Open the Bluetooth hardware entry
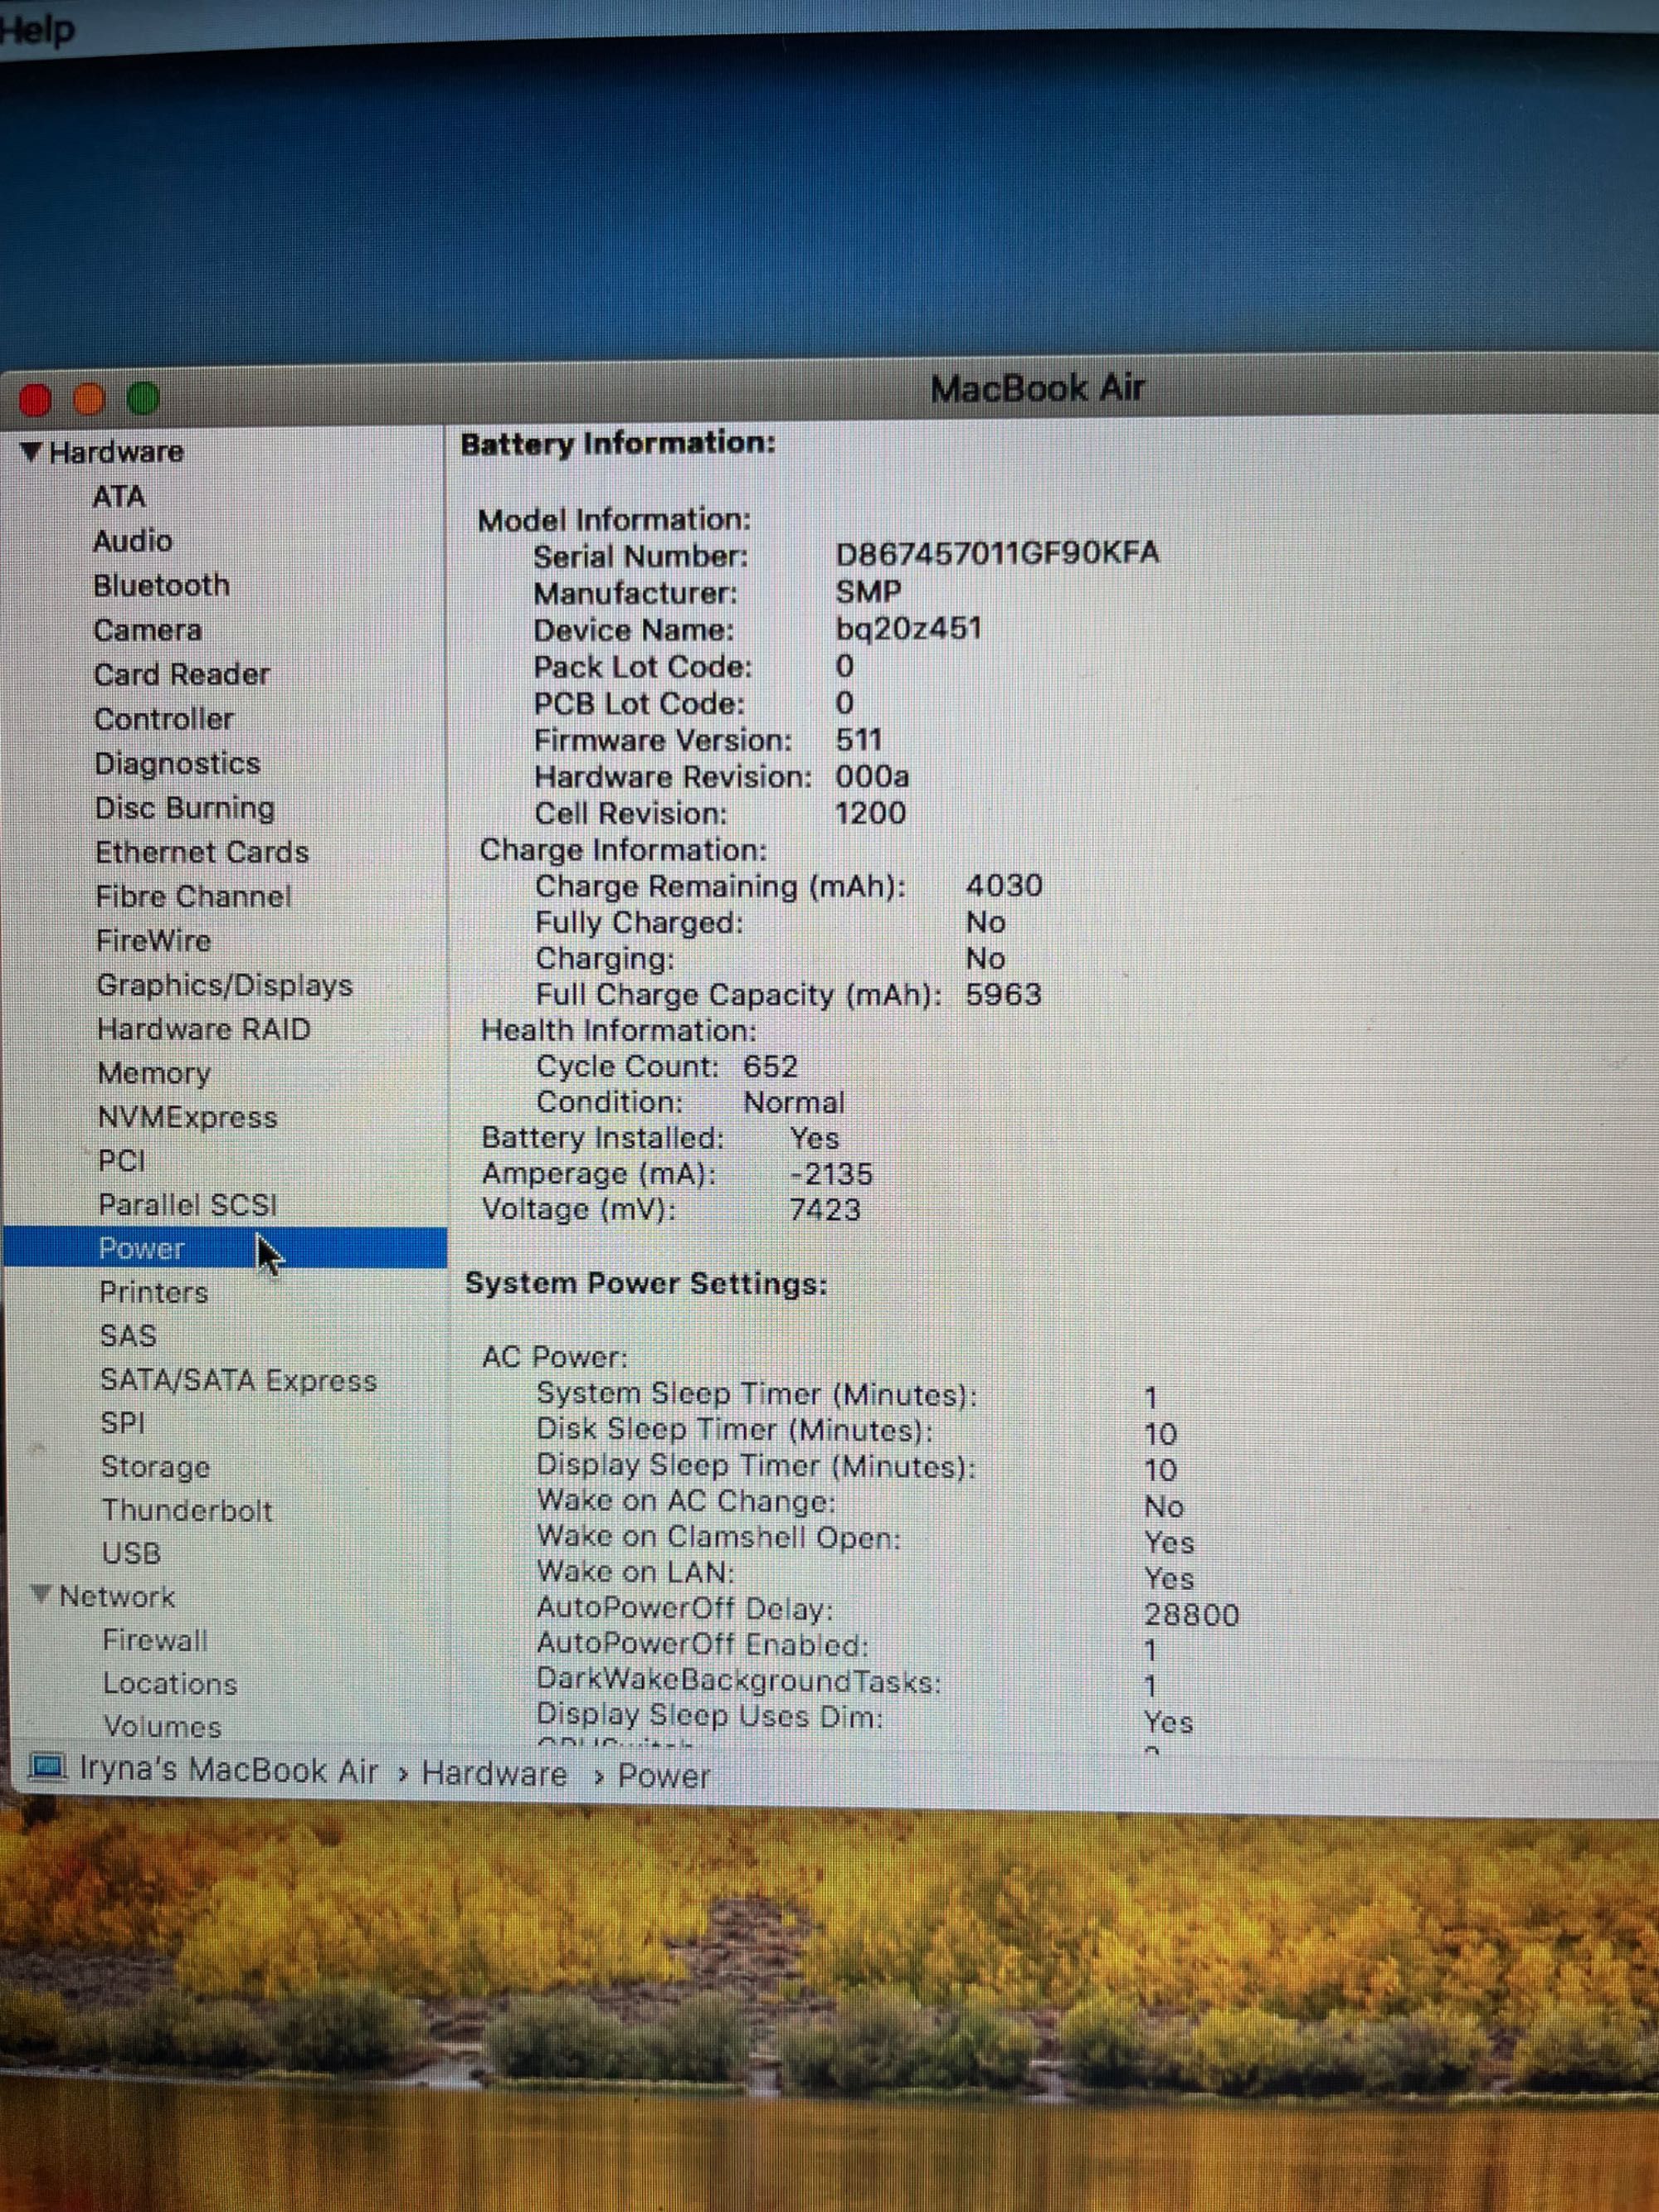Viewport: 1659px width, 2212px height. click(x=161, y=585)
